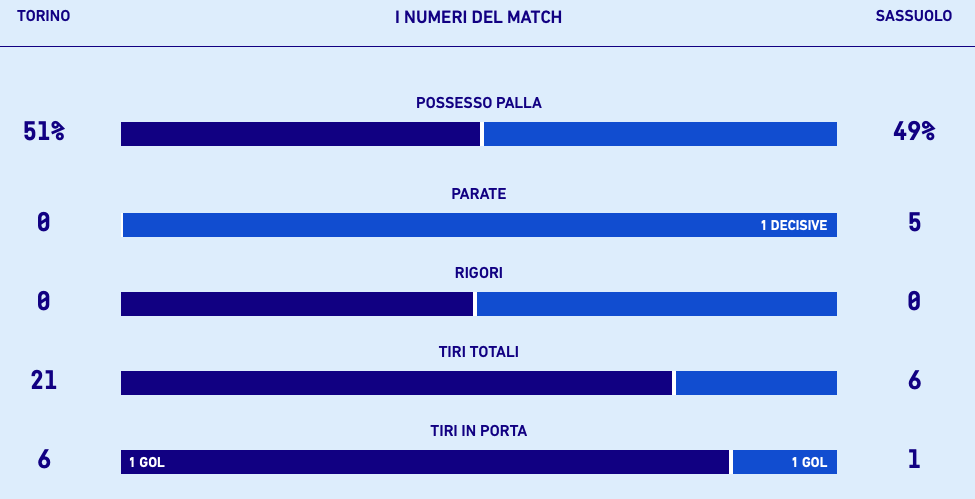Click the PARATE stat label

tap(478, 194)
